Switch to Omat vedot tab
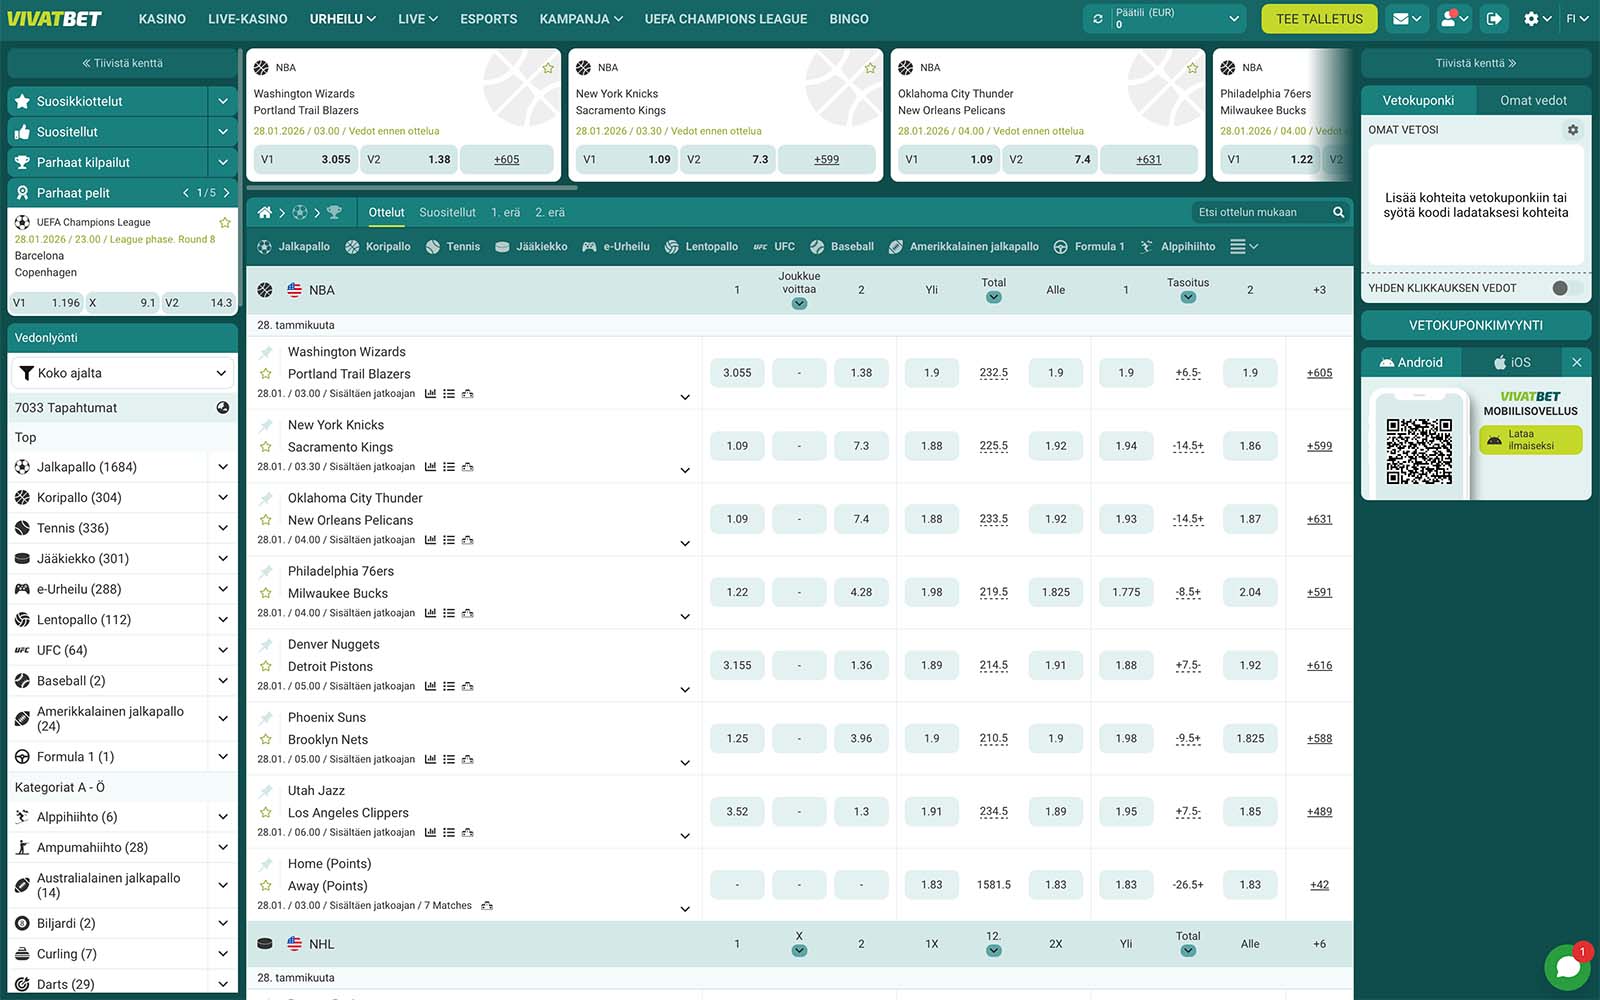Image resolution: width=1600 pixels, height=1000 pixels. [x=1533, y=100]
